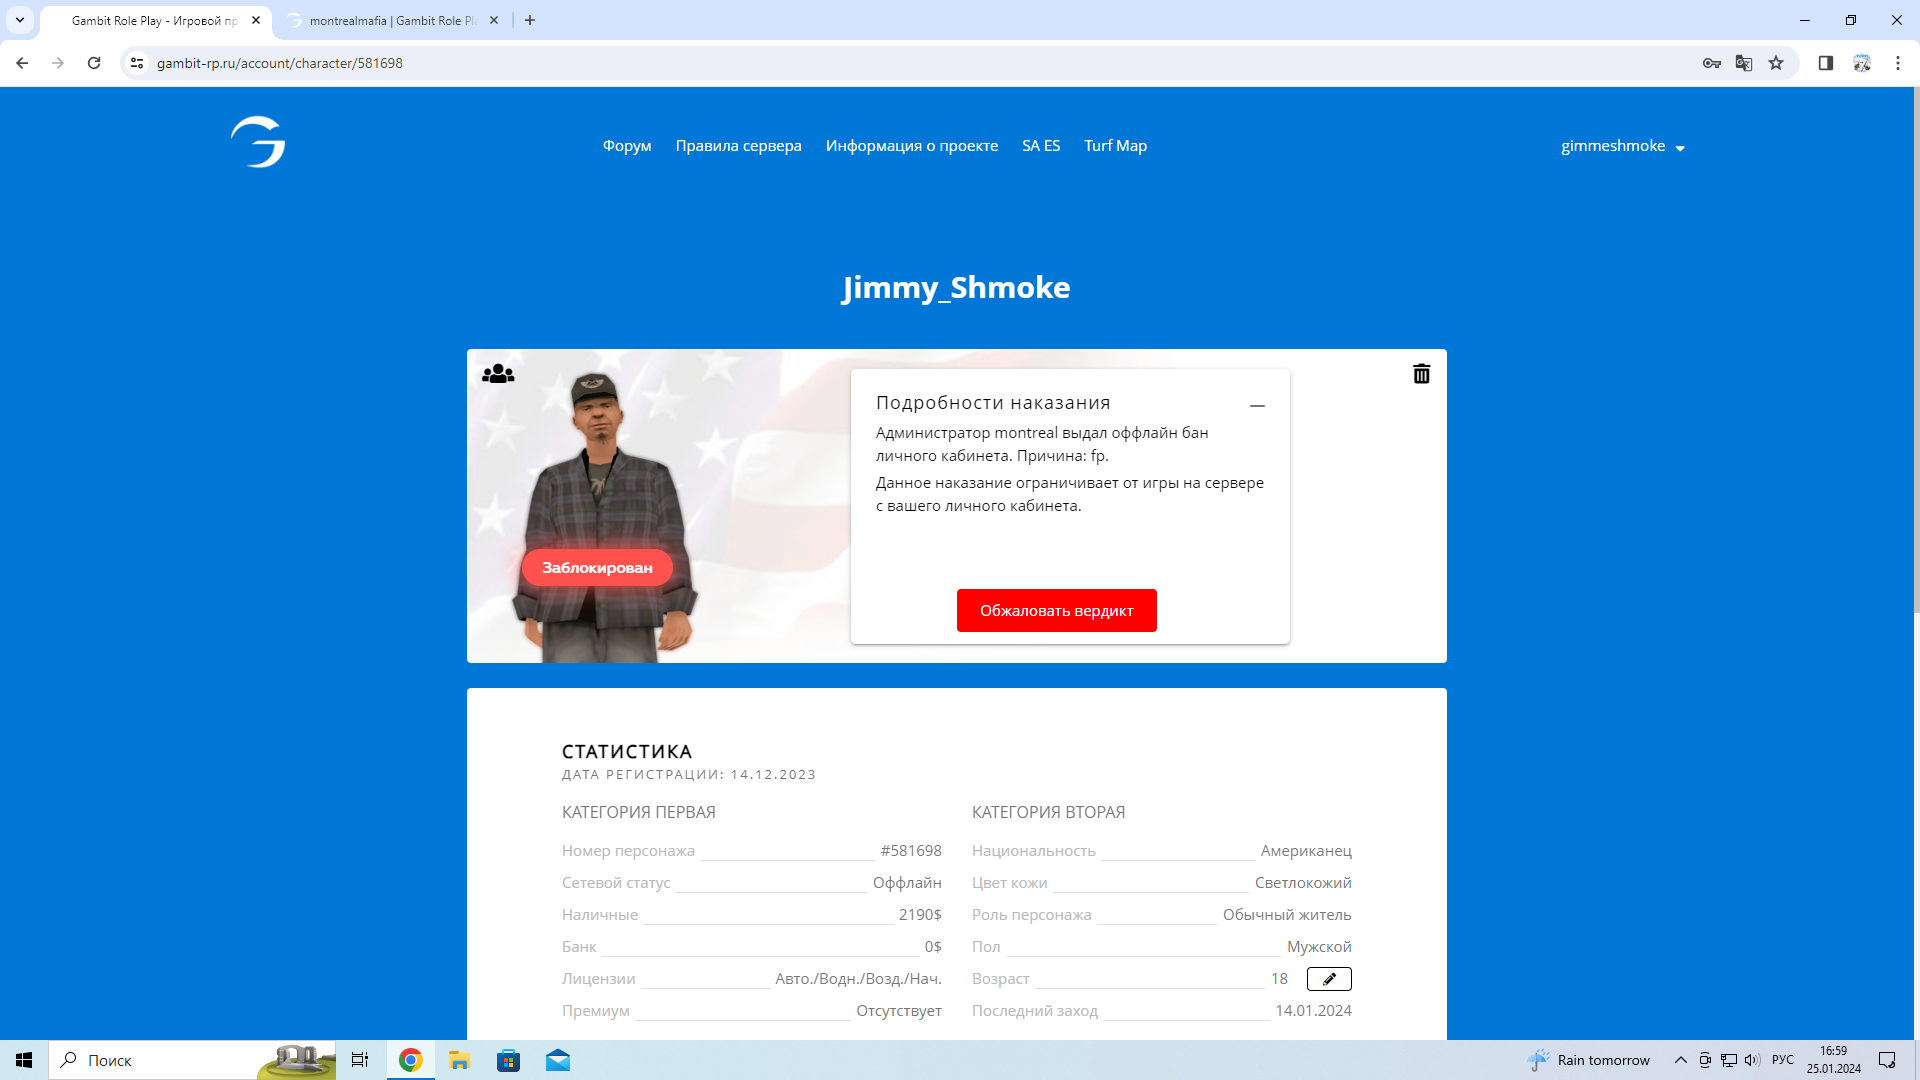This screenshot has width=1920, height=1080.
Task: Open the Форум menu link
Action: [627, 146]
